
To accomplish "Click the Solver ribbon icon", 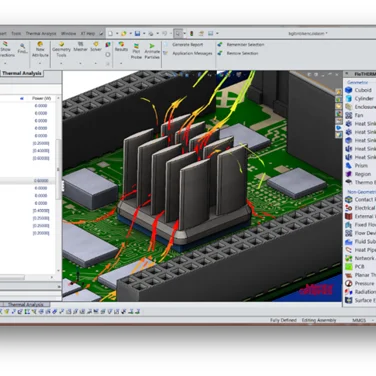I will (x=96, y=47).
